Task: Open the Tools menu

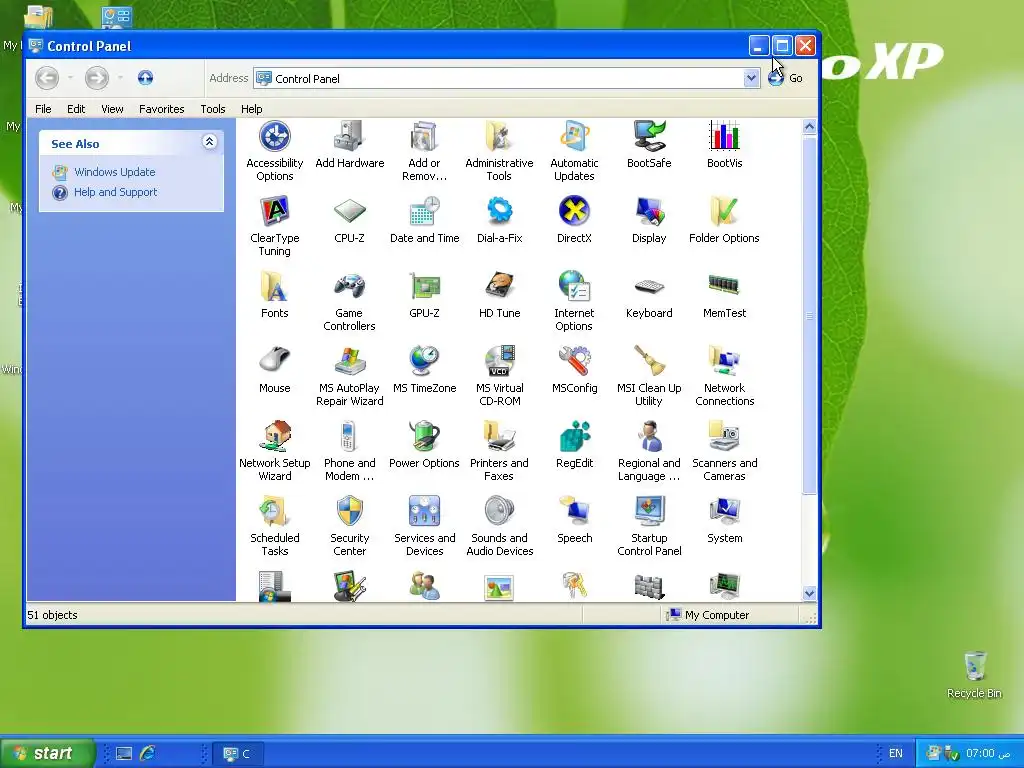Action: point(213,109)
